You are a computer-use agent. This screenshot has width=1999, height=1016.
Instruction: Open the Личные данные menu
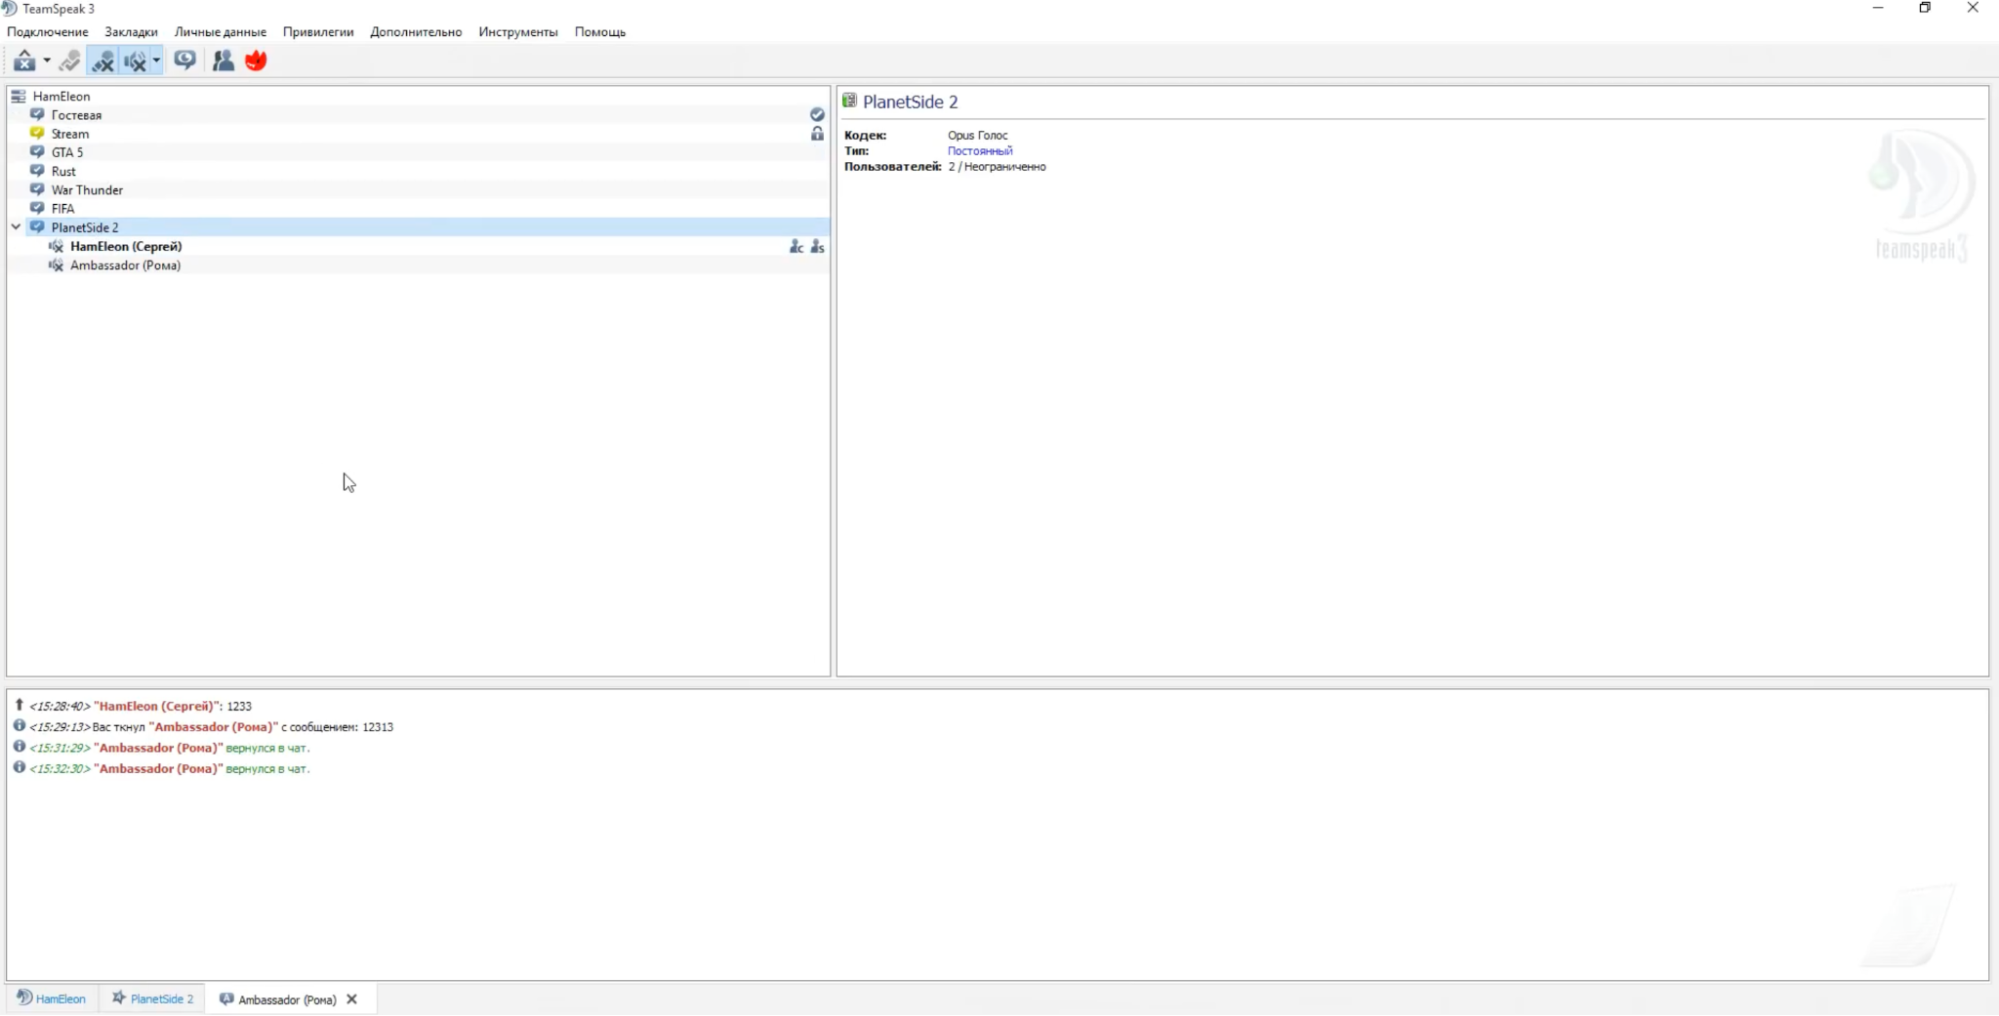point(220,32)
